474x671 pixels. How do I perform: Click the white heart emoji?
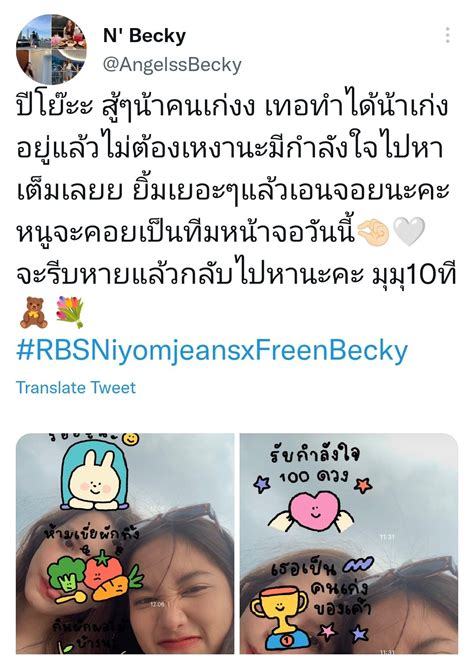click(409, 232)
